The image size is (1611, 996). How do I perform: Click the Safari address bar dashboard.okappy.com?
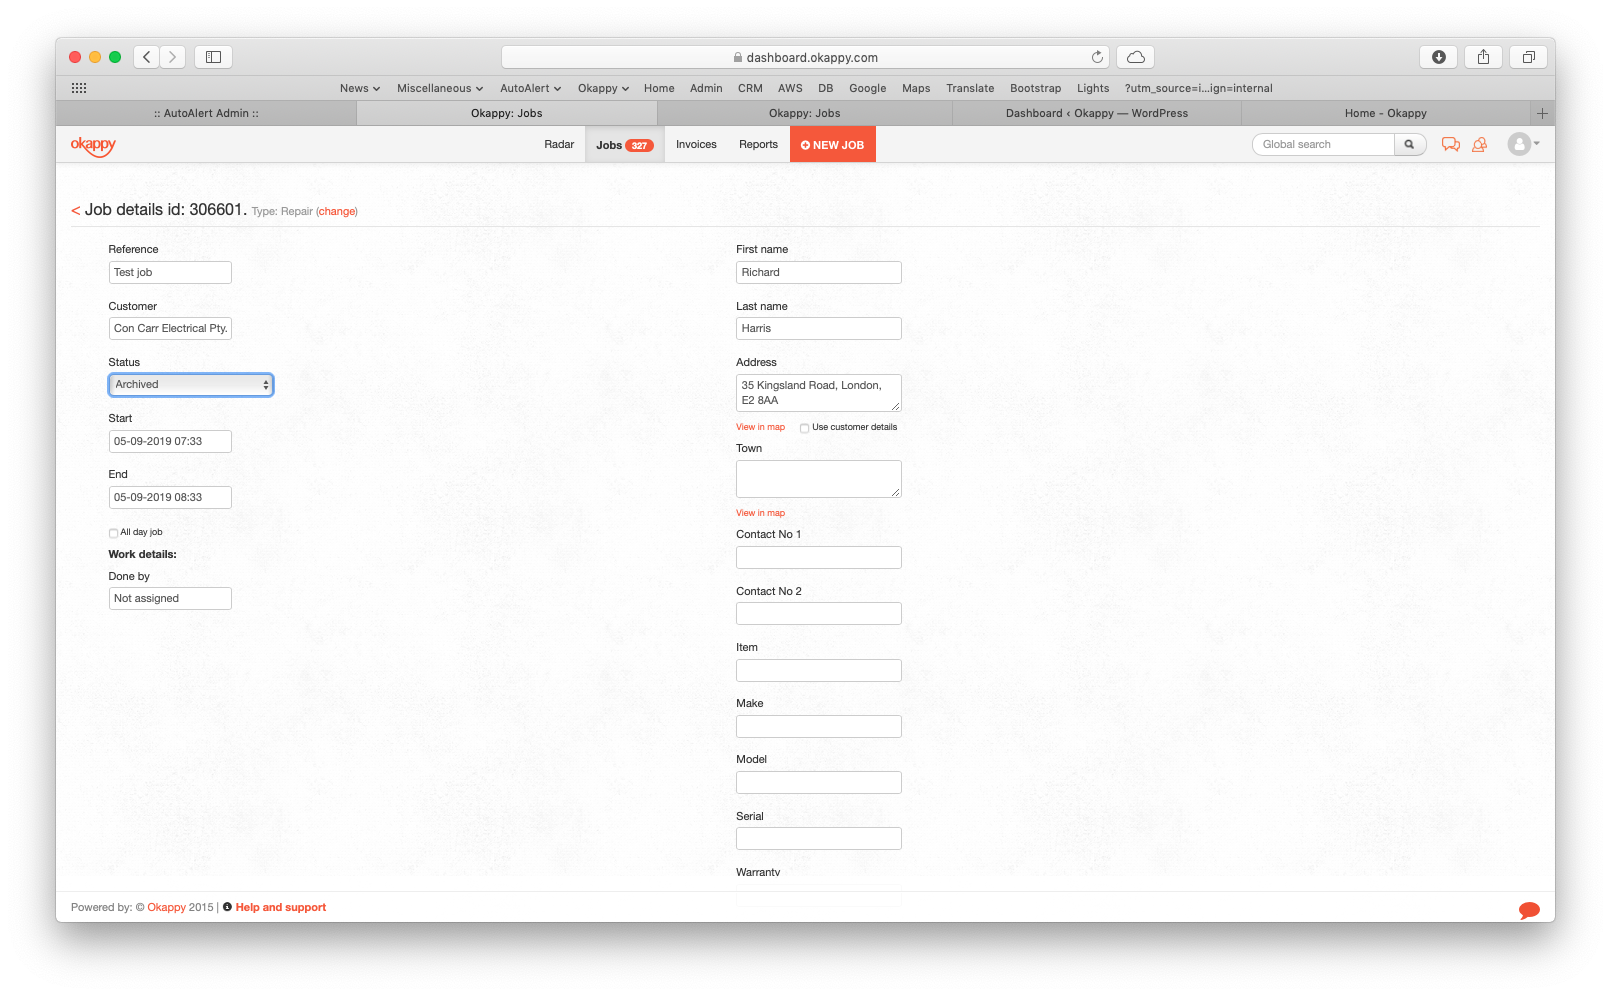(806, 57)
